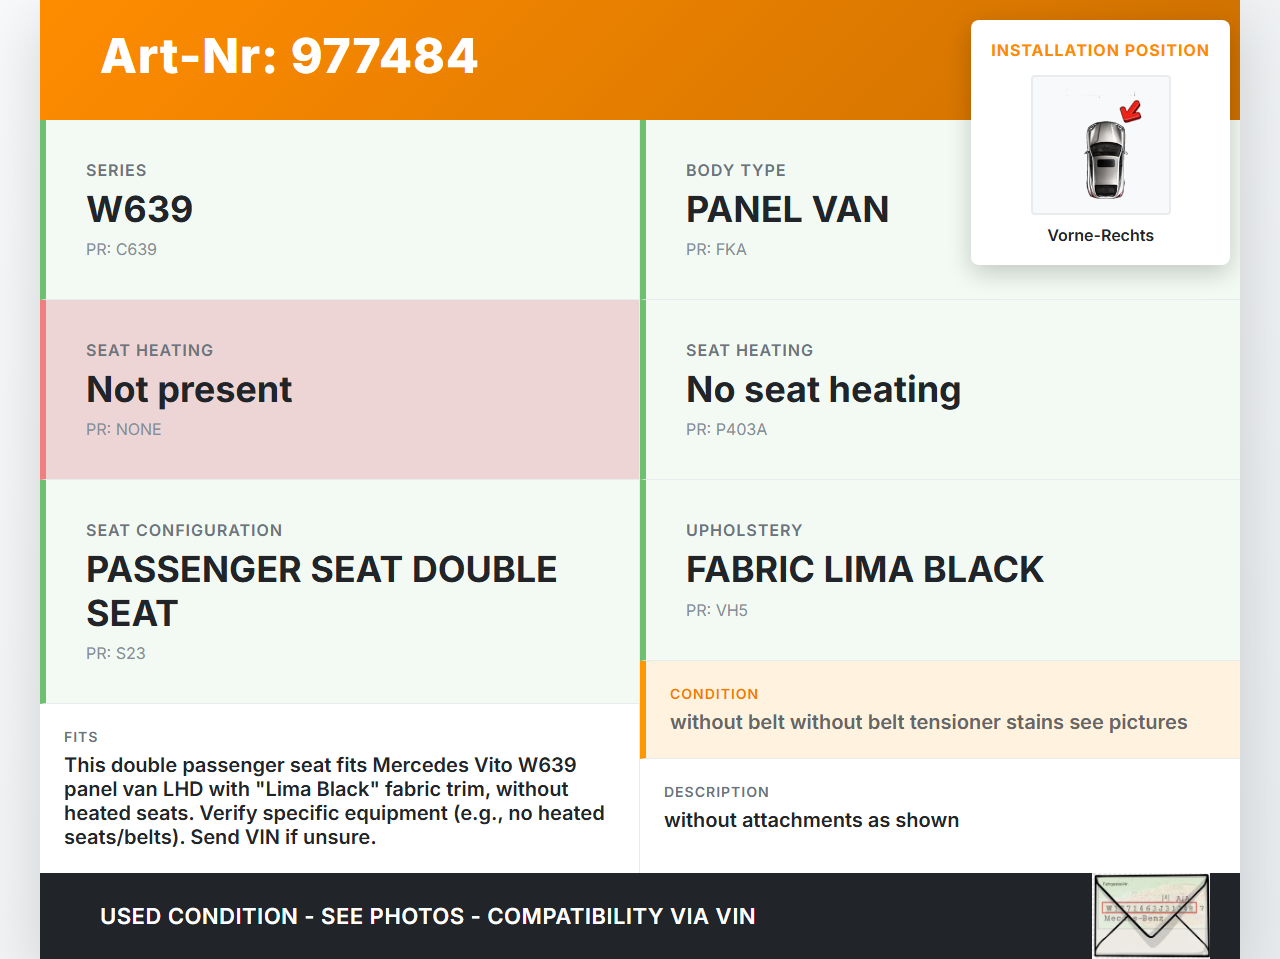Select the PR: C639 code
This screenshot has width=1280, height=959.
(121, 249)
